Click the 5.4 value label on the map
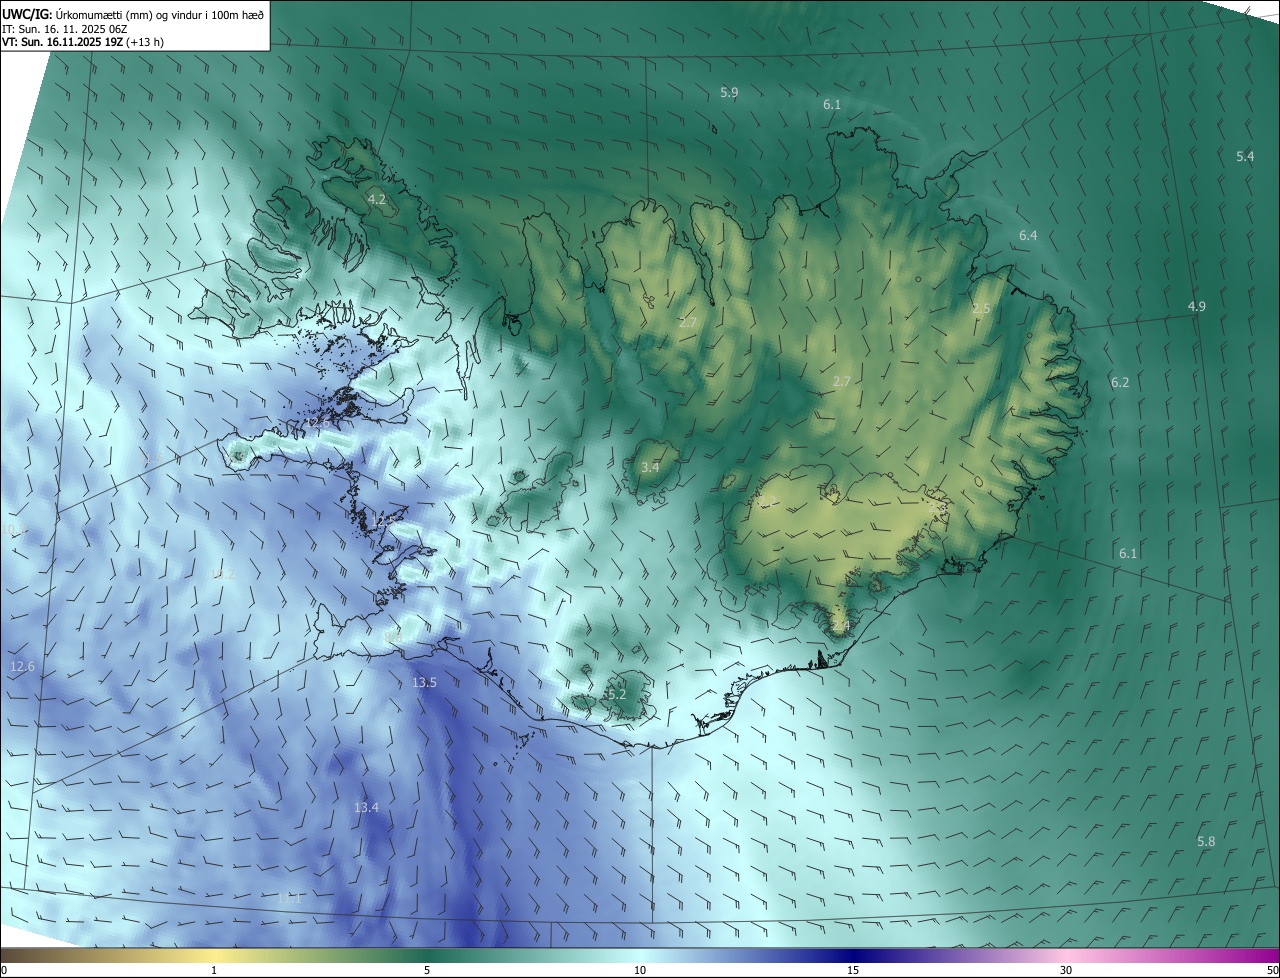This screenshot has width=1280, height=978. pos(1245,157)
